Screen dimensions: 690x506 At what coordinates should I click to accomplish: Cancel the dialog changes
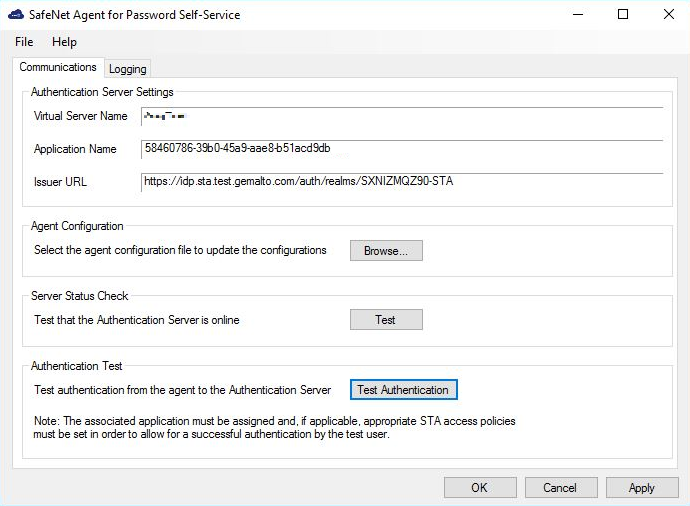point(560,488)
